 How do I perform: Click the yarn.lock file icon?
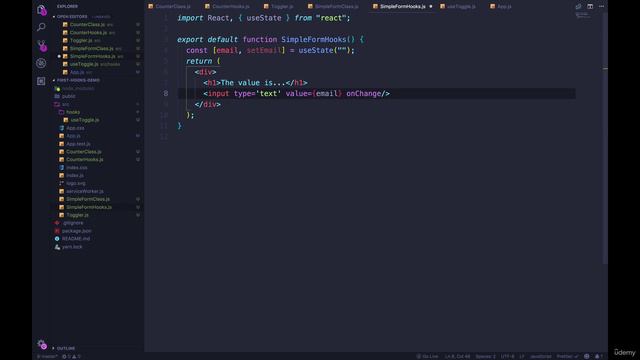click(x=57, y=247)
